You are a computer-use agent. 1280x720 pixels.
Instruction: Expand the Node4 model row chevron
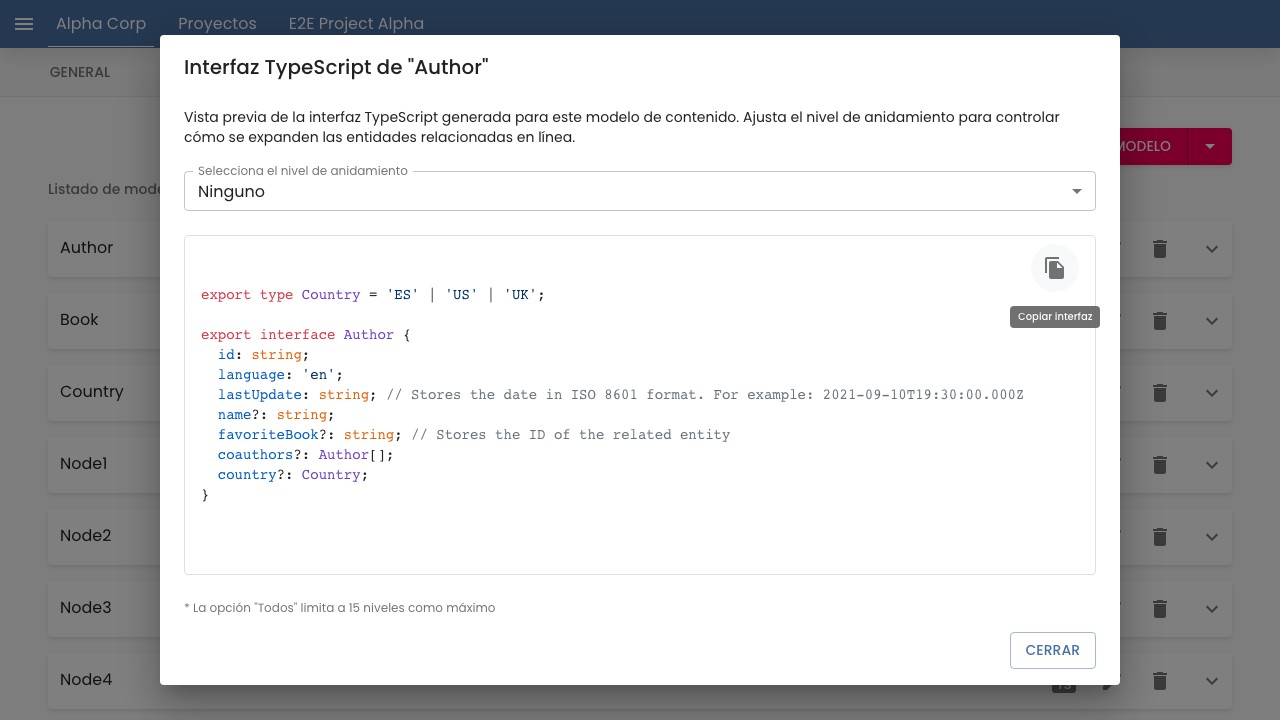[x=1212, y=681]
